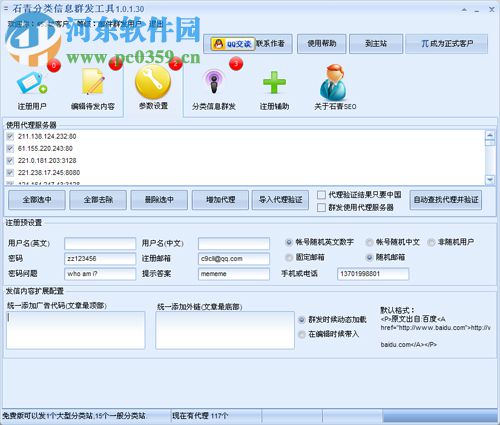Focus the 用户名(英文) input field
500x425 pixels.
(100, 244)
